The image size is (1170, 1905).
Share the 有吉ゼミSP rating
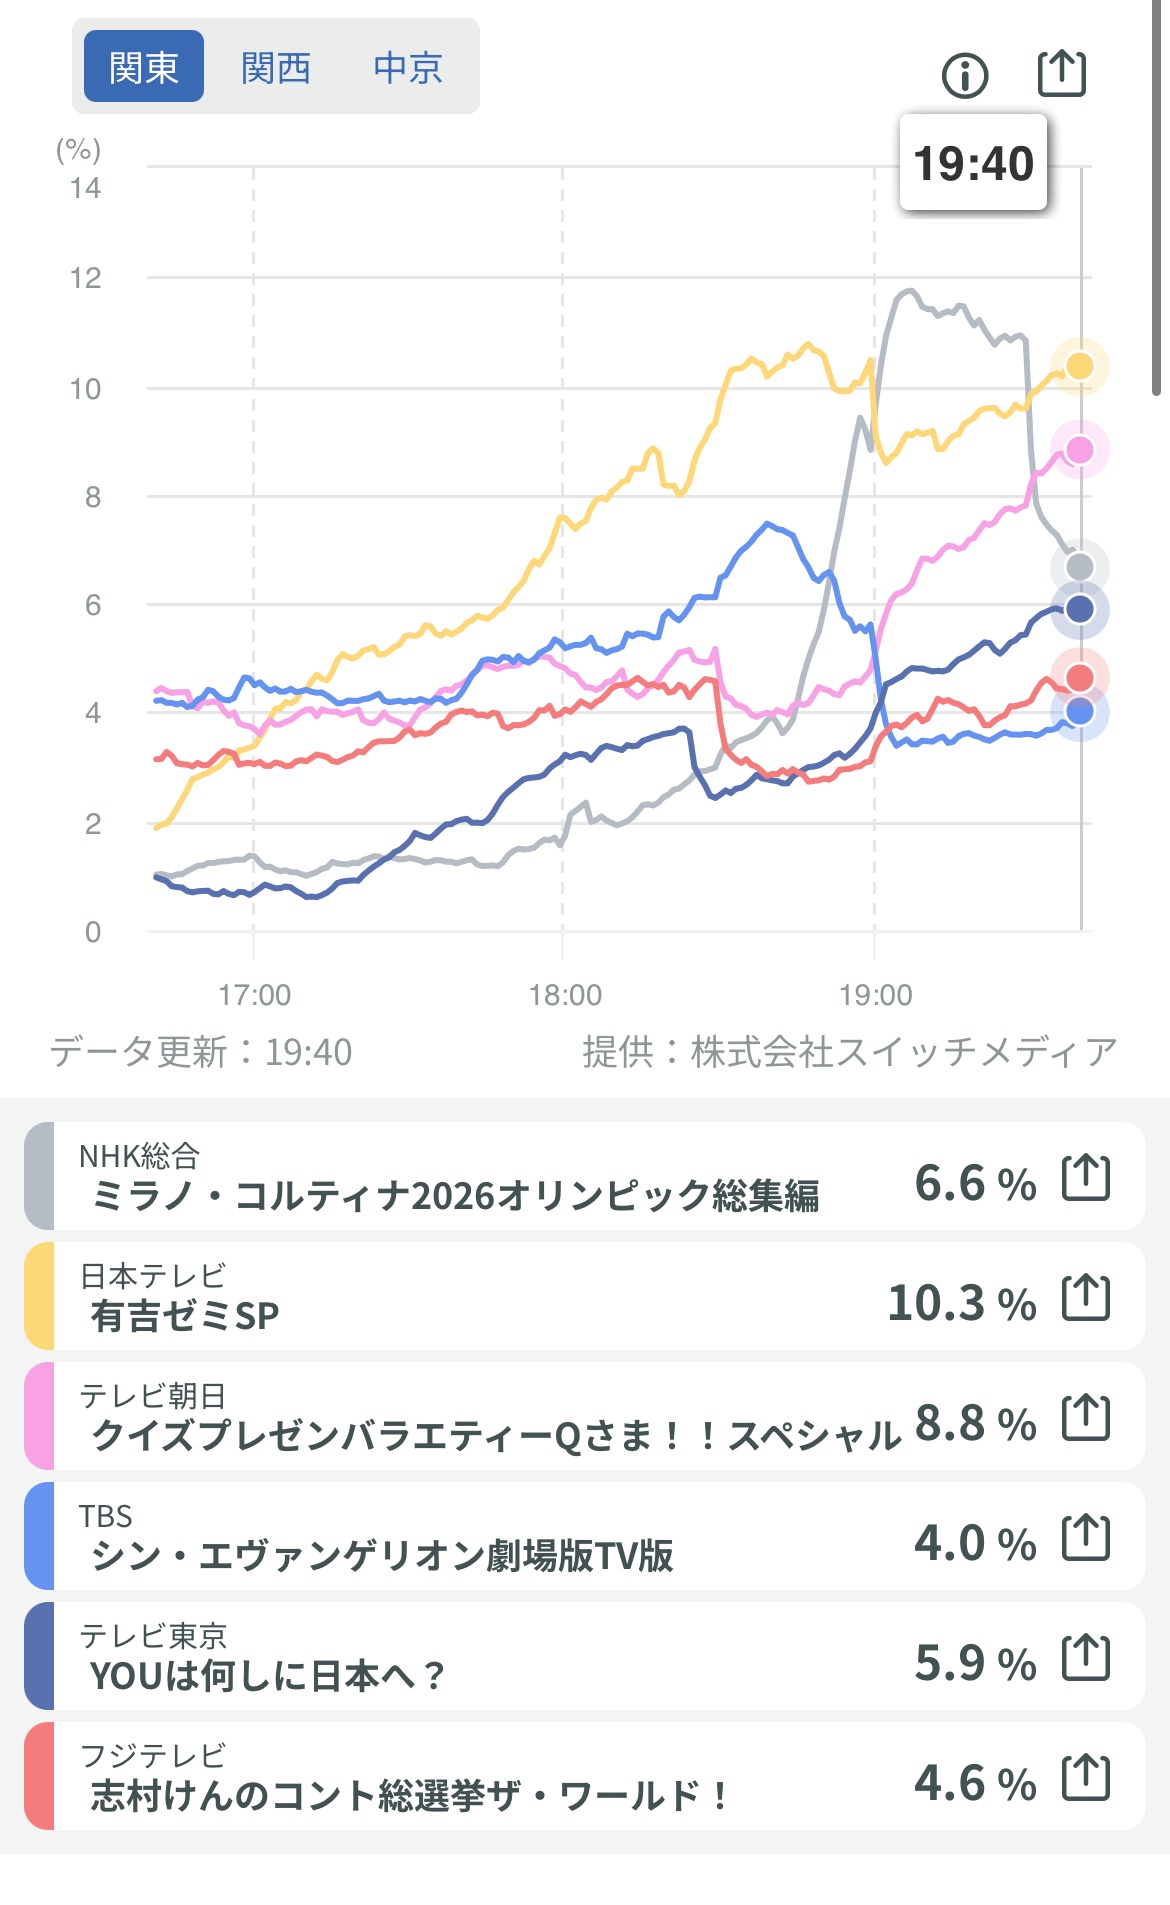pyautogui.click(x=1085, y=1297)
